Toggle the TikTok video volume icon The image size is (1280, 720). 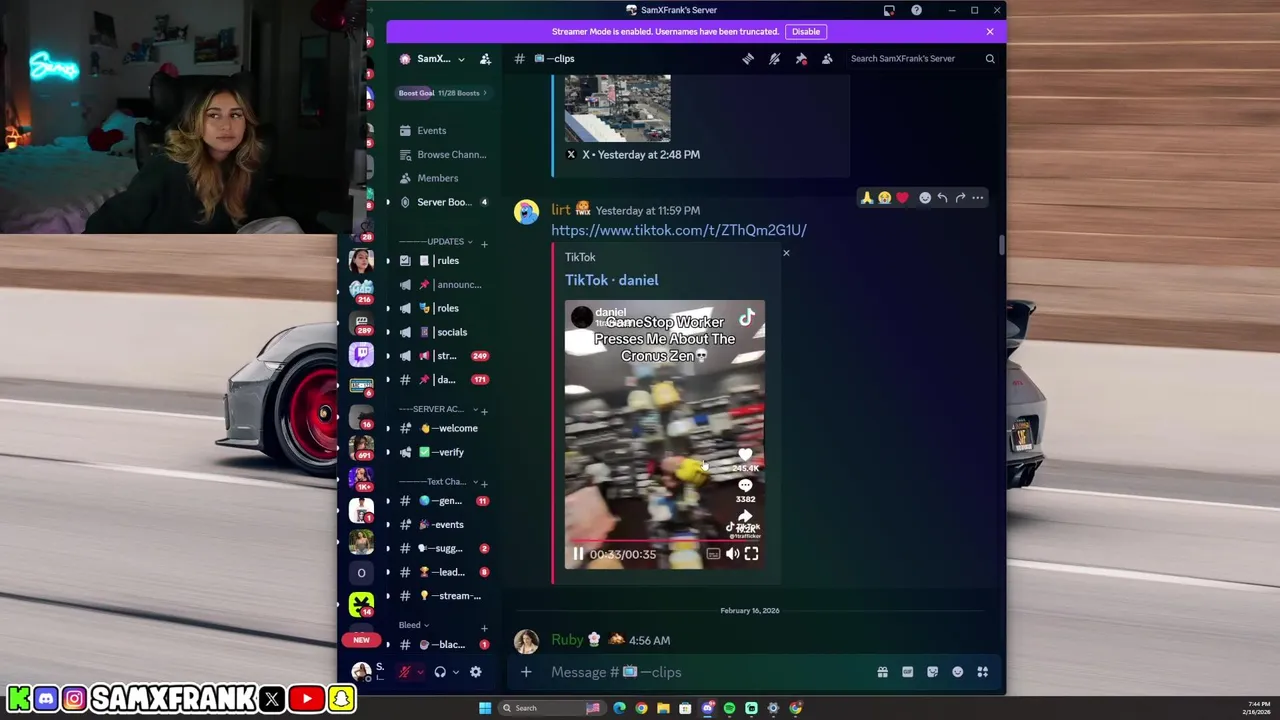click(x=732, y=554)
